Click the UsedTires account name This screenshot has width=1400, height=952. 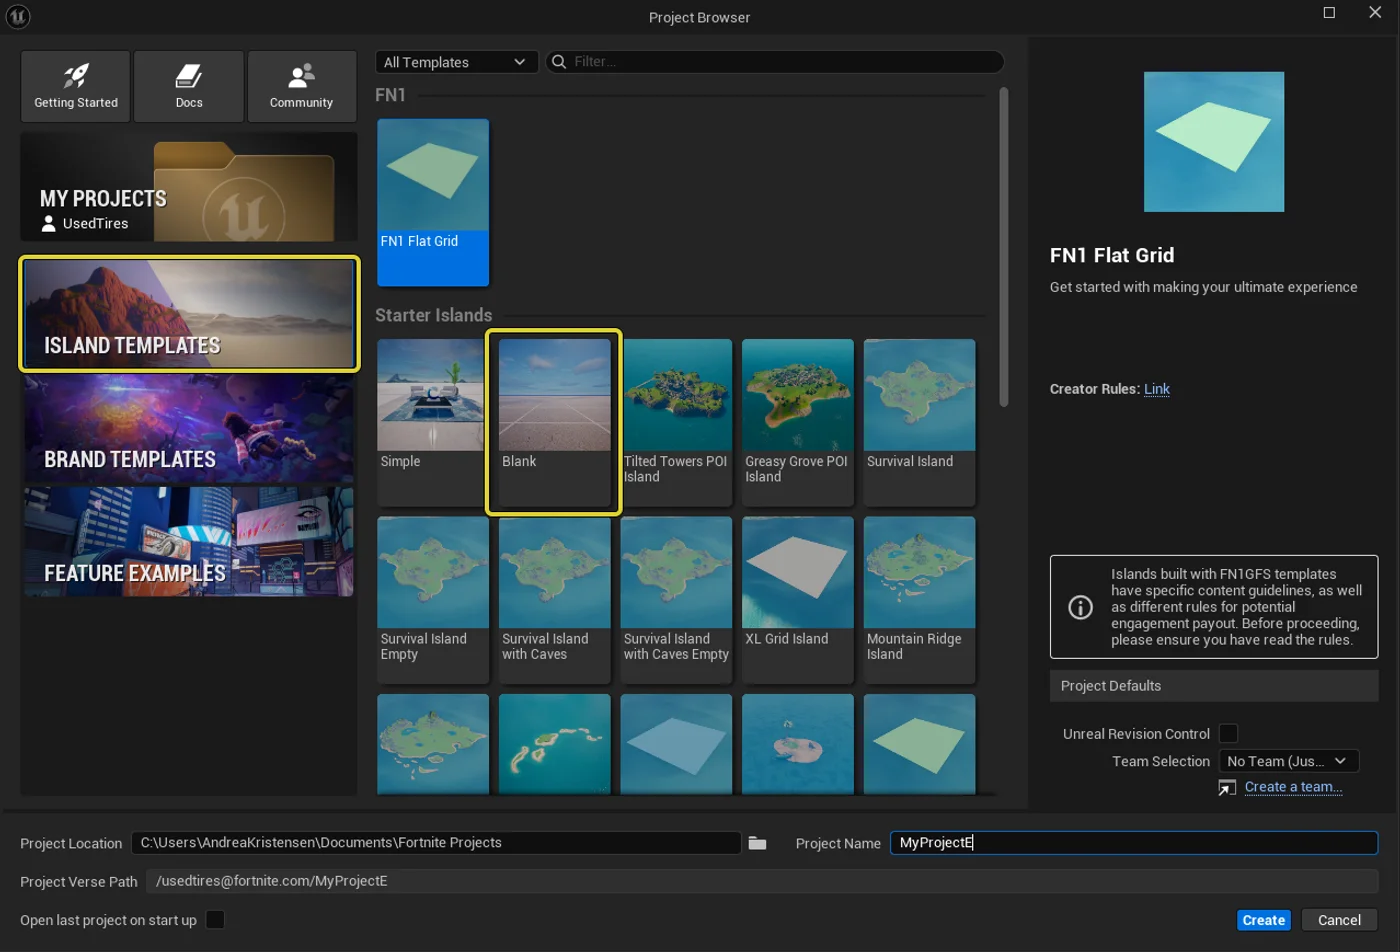[x=96, y=224]
